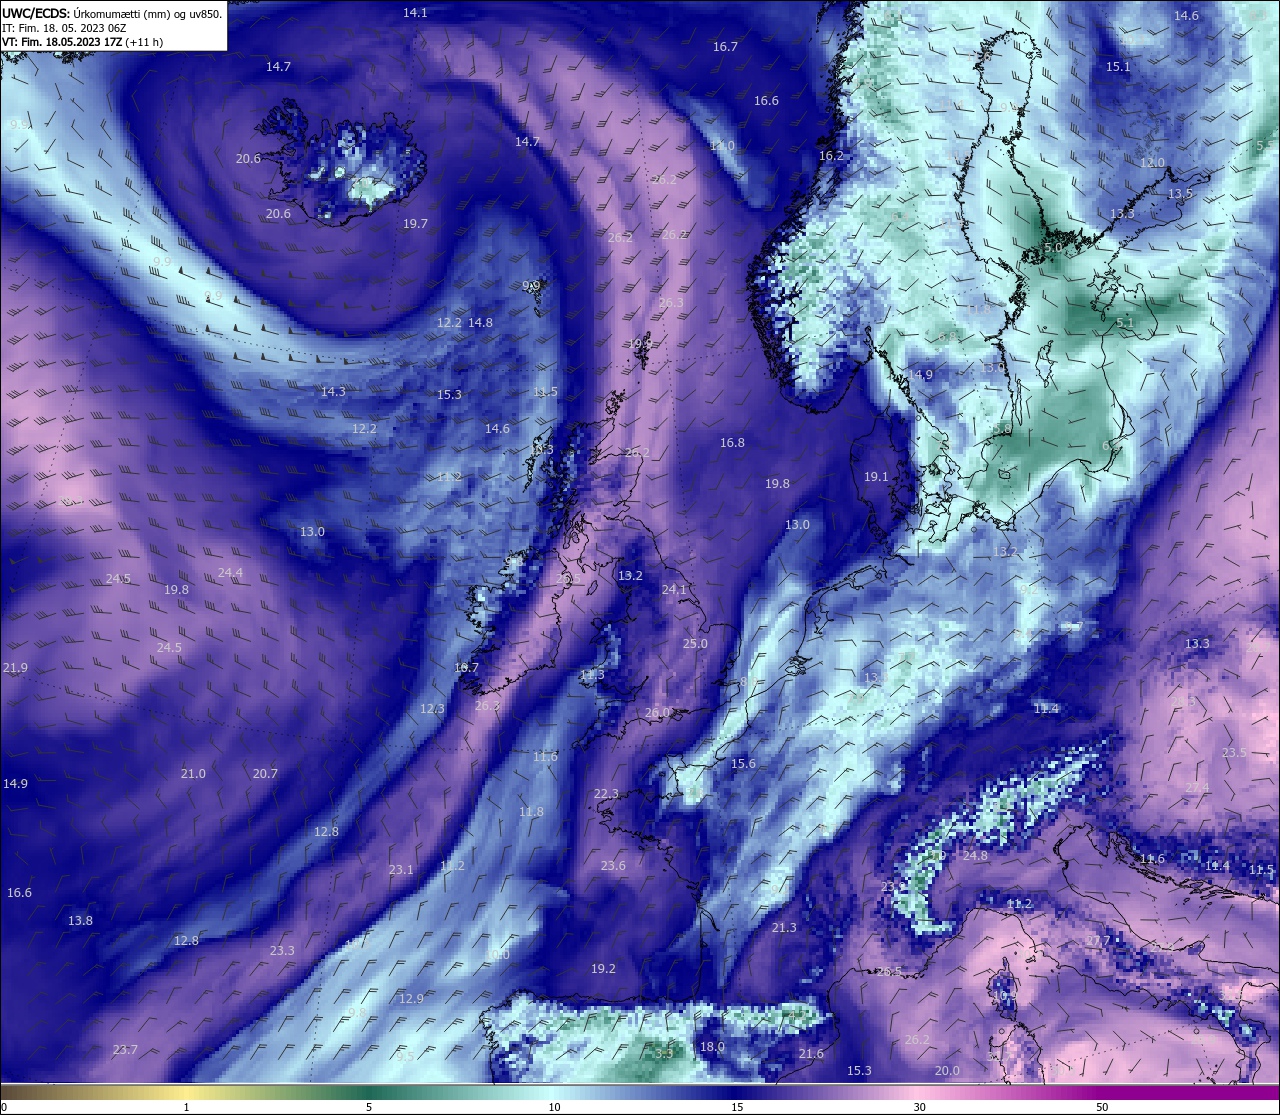Screen dimensions: 1280x1115
Task: Click the map value '19.2'
Action: [x=603, y=969]
